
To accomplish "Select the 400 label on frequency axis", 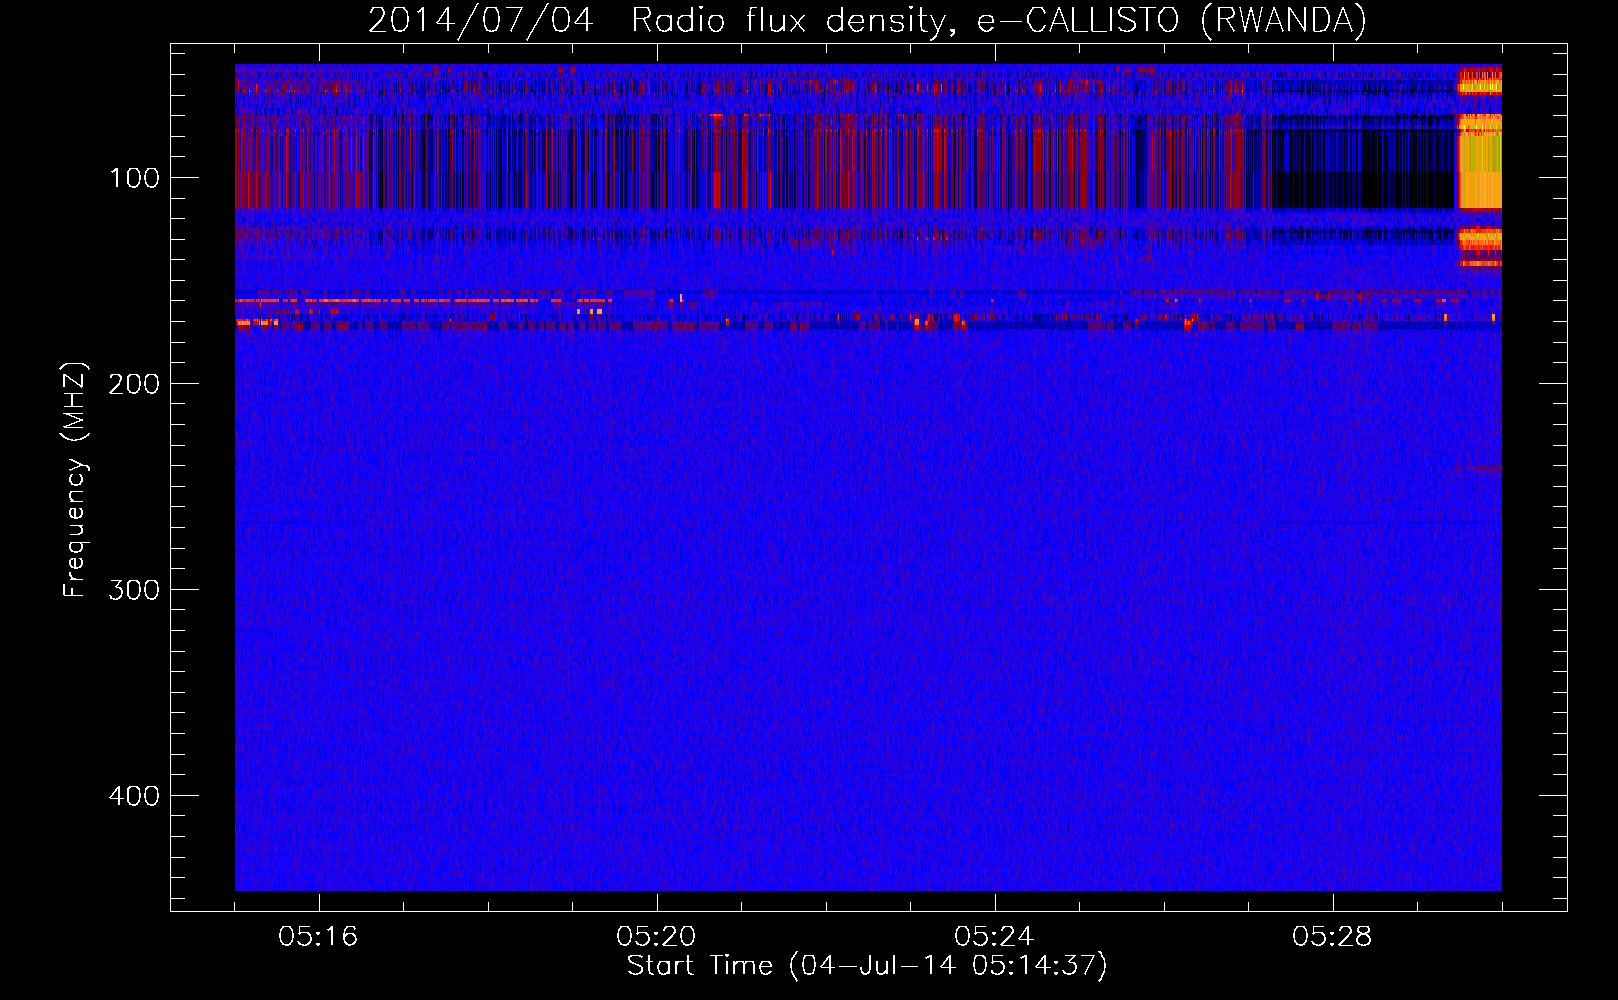I will (x=134, y=797).
